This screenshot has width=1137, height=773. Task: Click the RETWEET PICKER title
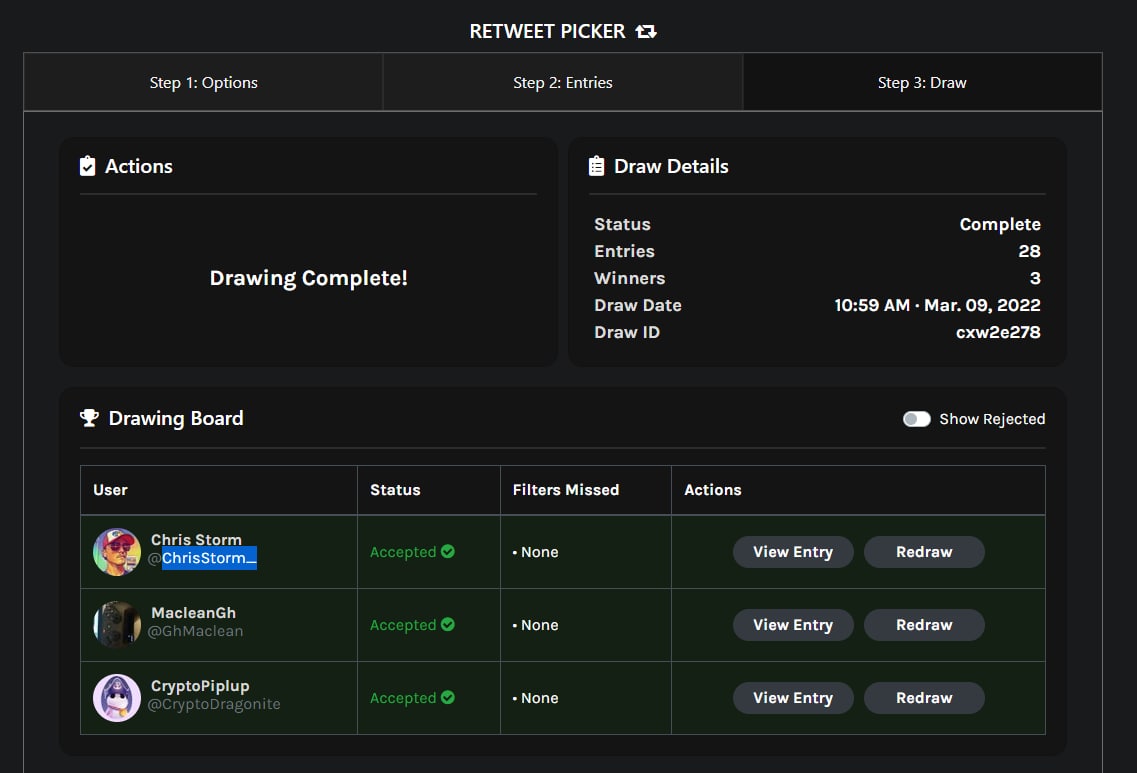click(547, 31)
